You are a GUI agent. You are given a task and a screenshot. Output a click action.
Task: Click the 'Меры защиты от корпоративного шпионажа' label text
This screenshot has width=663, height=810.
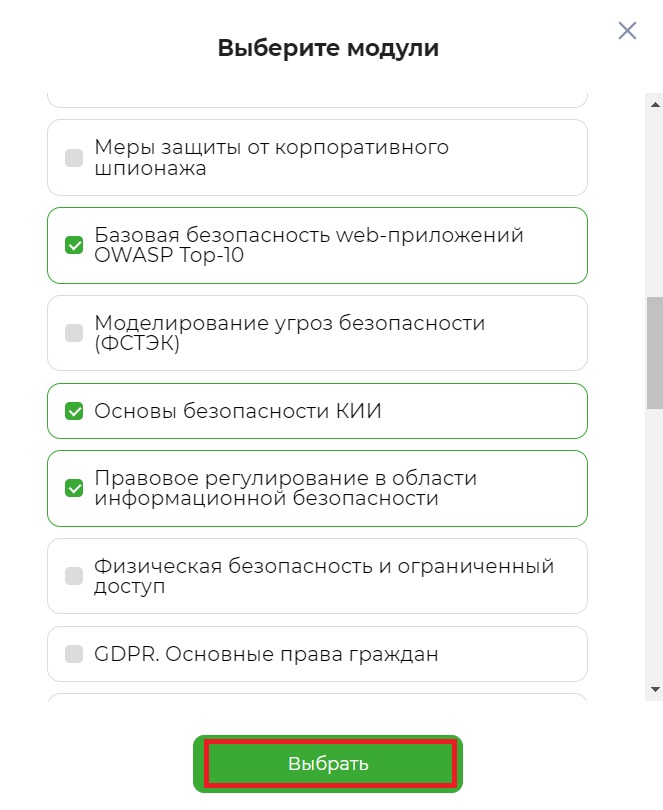coord(271,158)
